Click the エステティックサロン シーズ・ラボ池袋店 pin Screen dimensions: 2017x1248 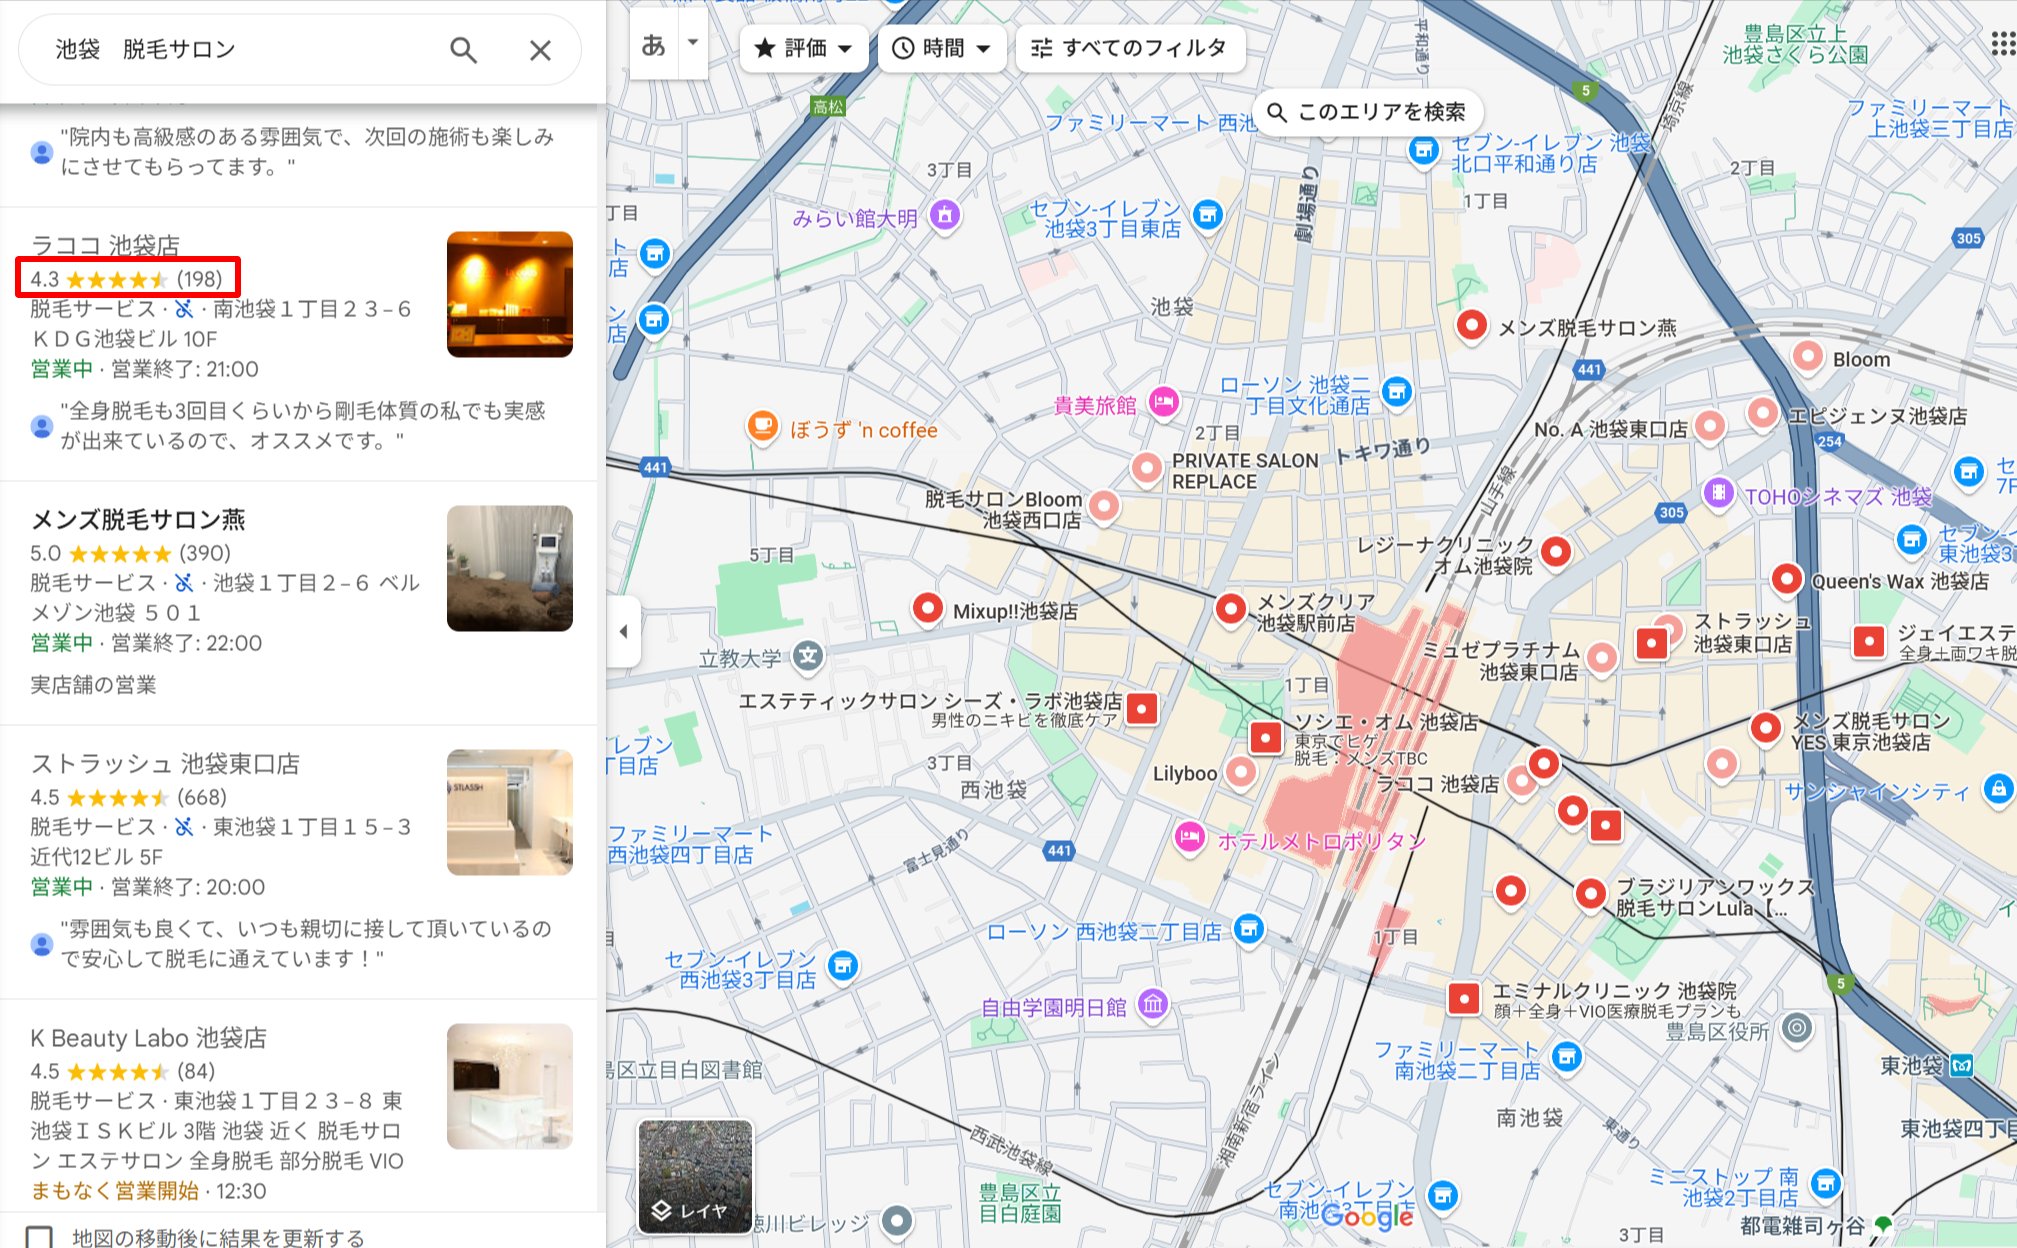point(1142,709)
